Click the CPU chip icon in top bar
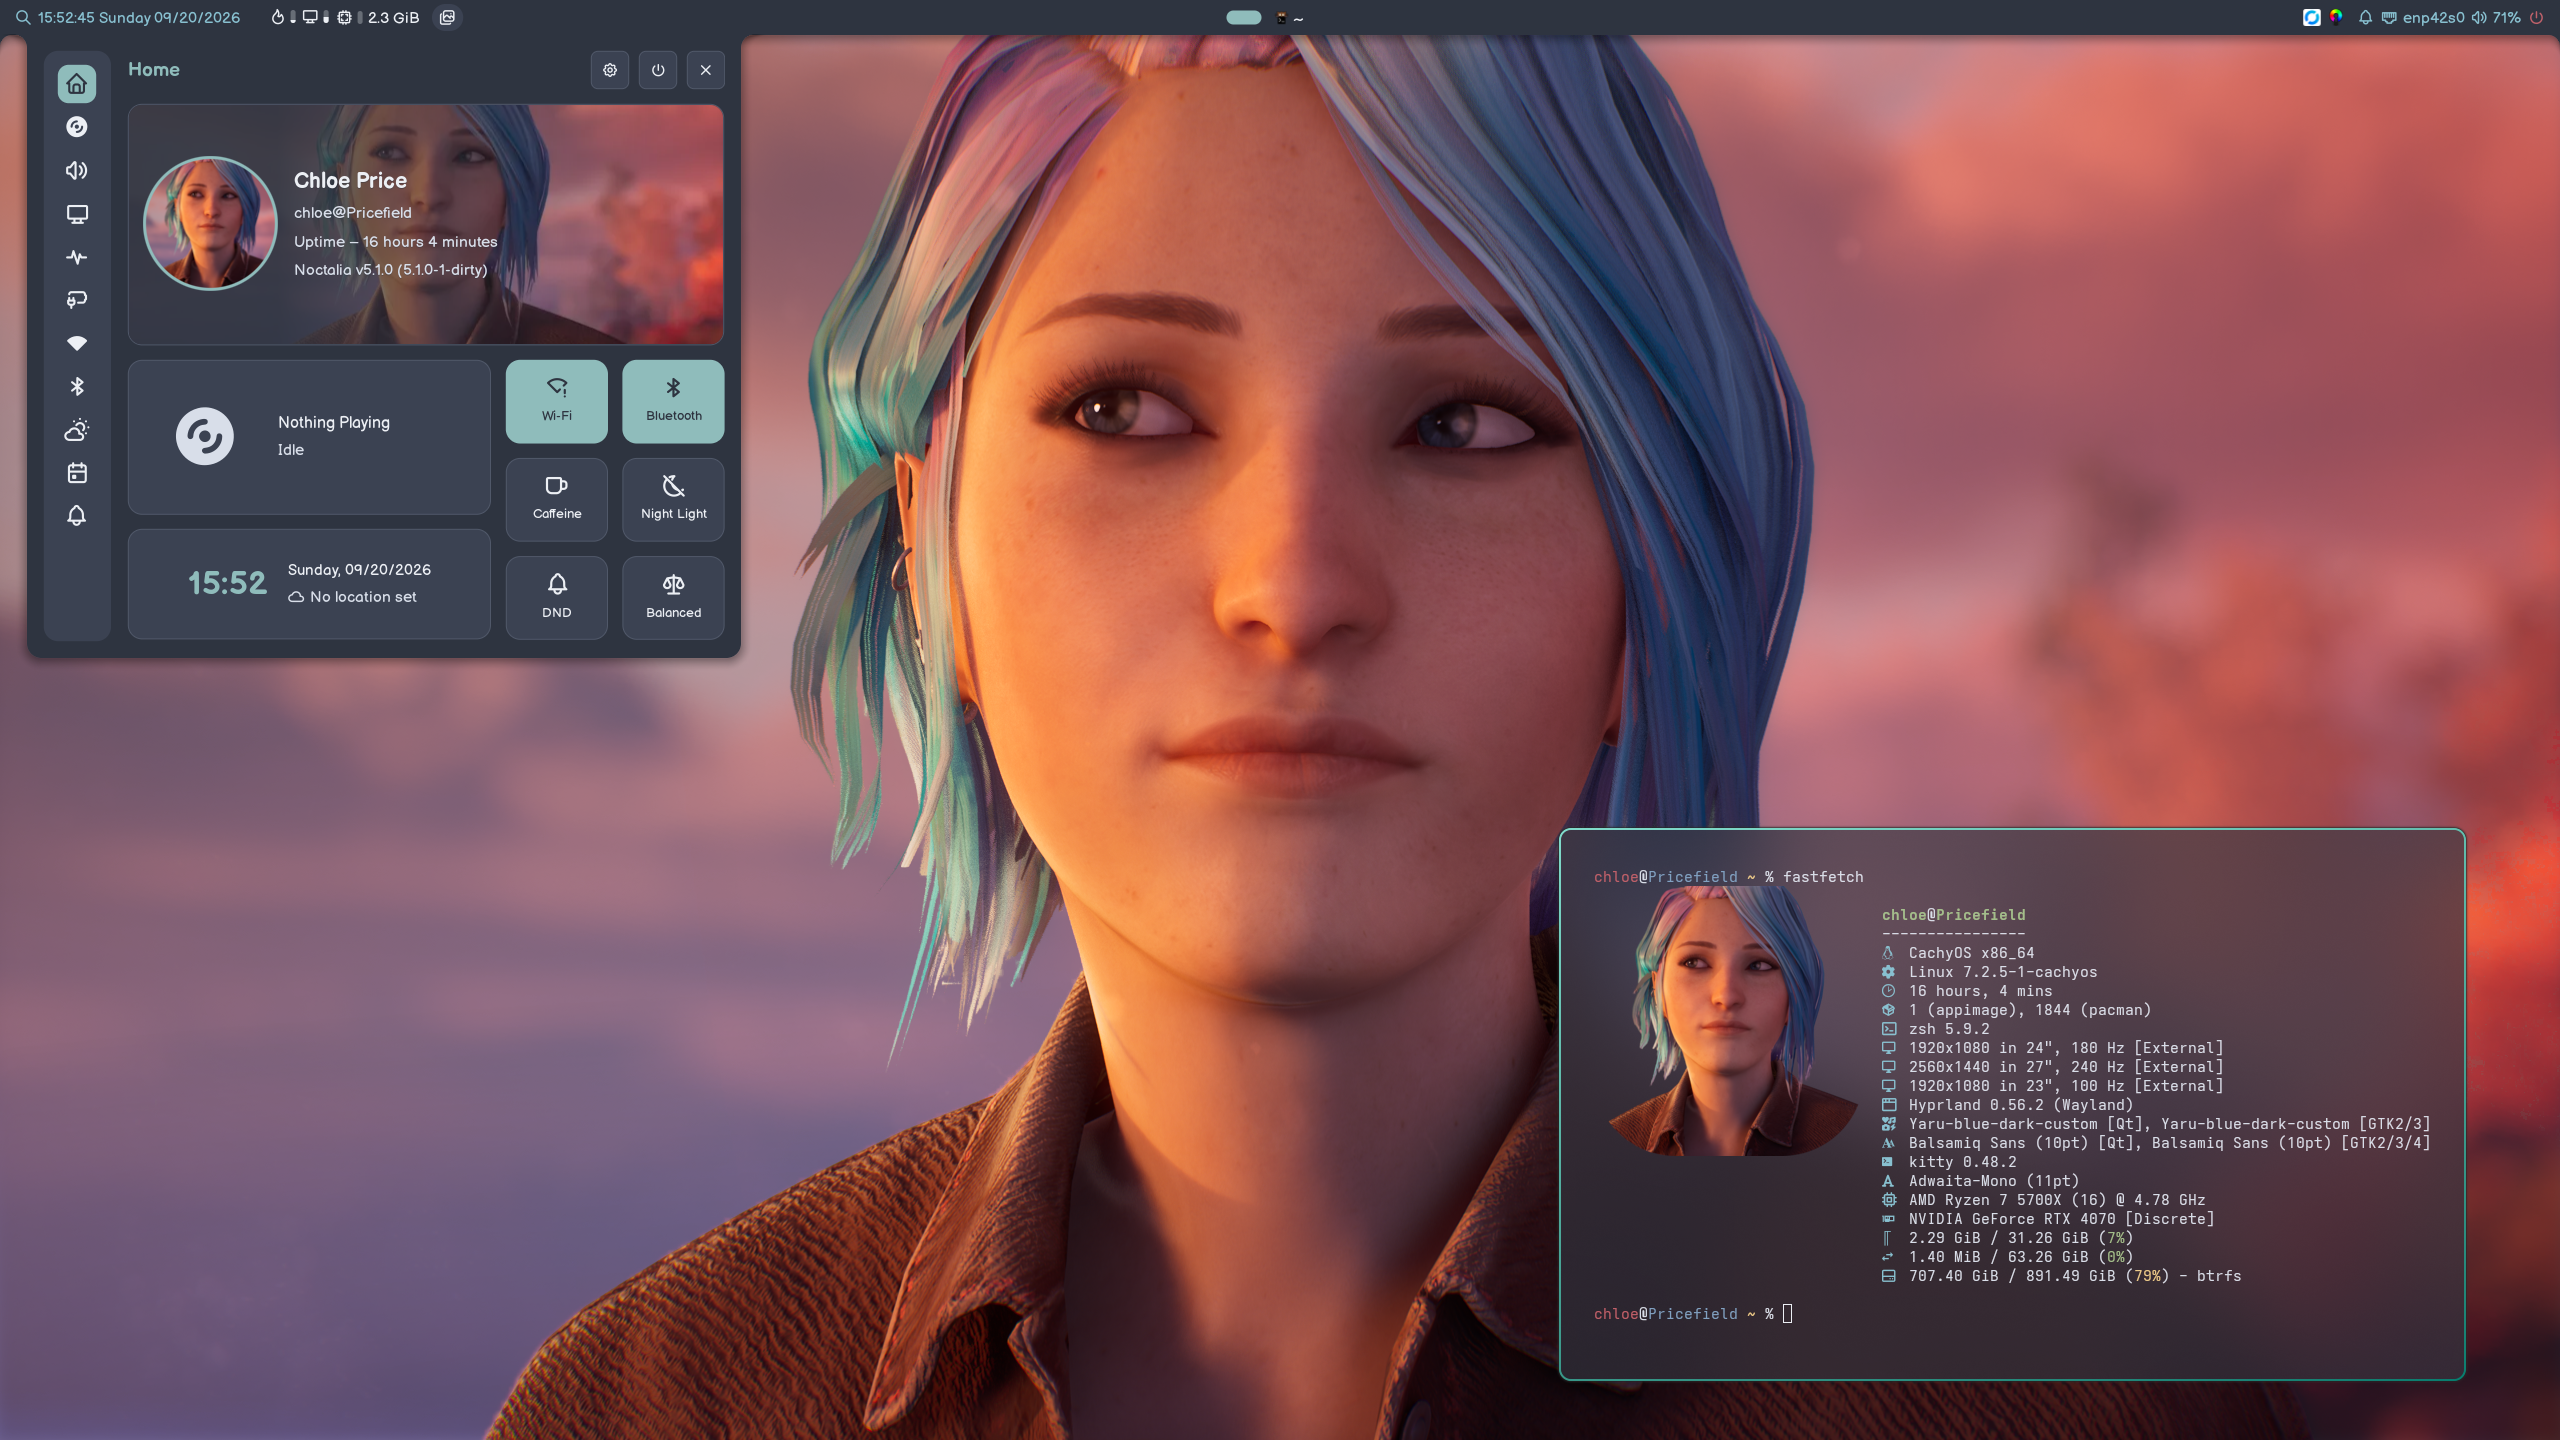Image resolution: width=2560 pixels, height=1440 pixels. click(344, 17)
